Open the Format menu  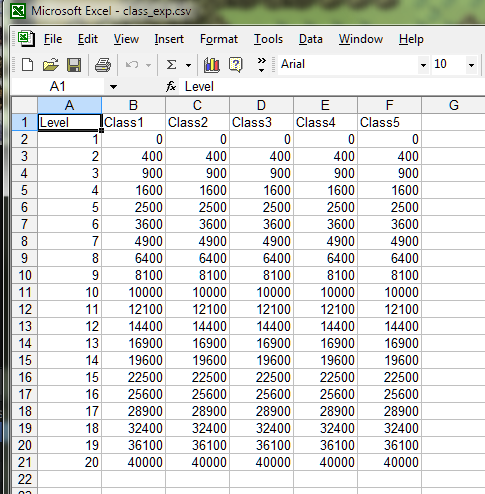click(x=219, y=39)
